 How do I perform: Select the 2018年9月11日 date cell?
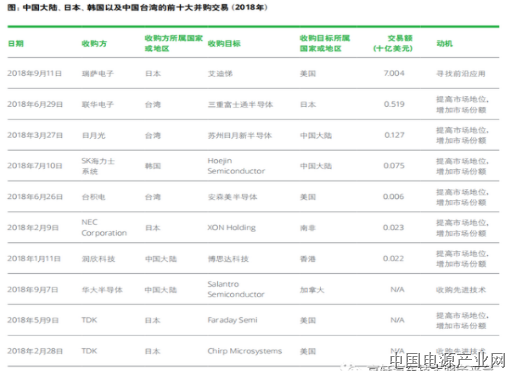[35, 73]
